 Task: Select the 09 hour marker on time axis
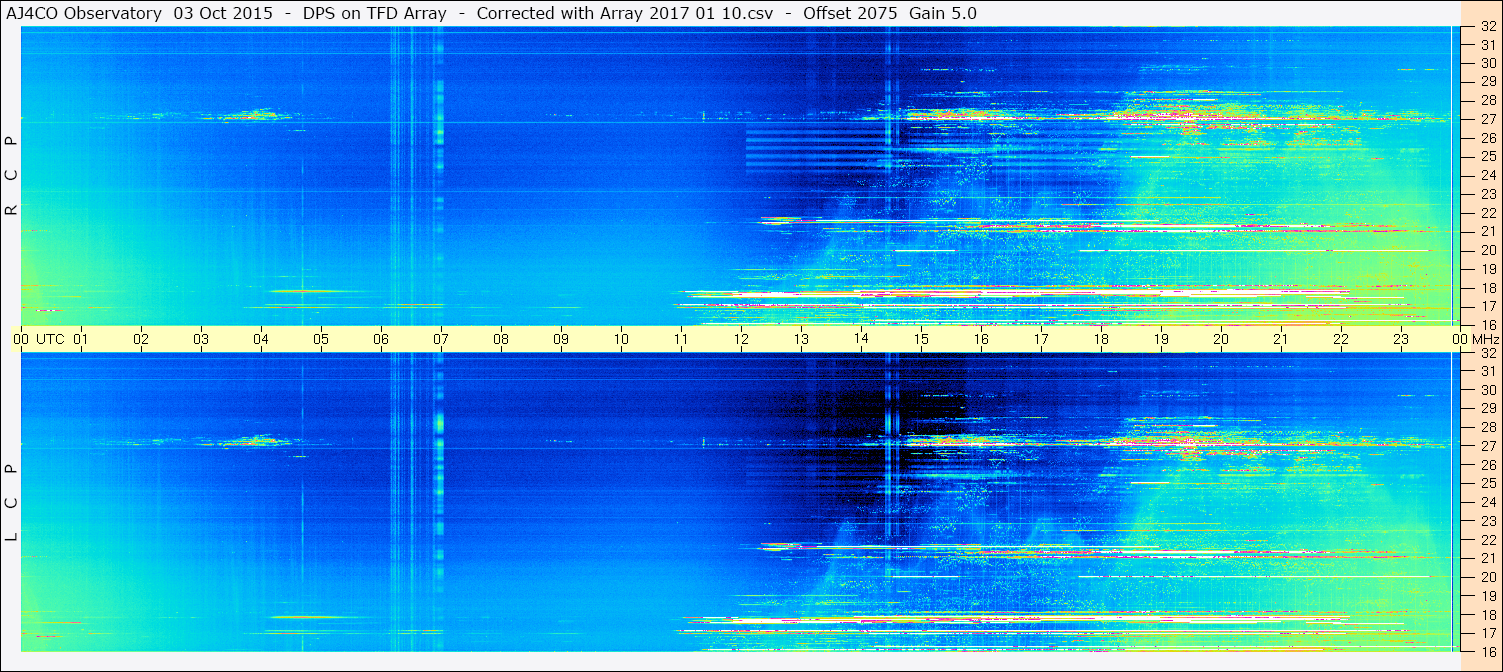click(561, 339)
